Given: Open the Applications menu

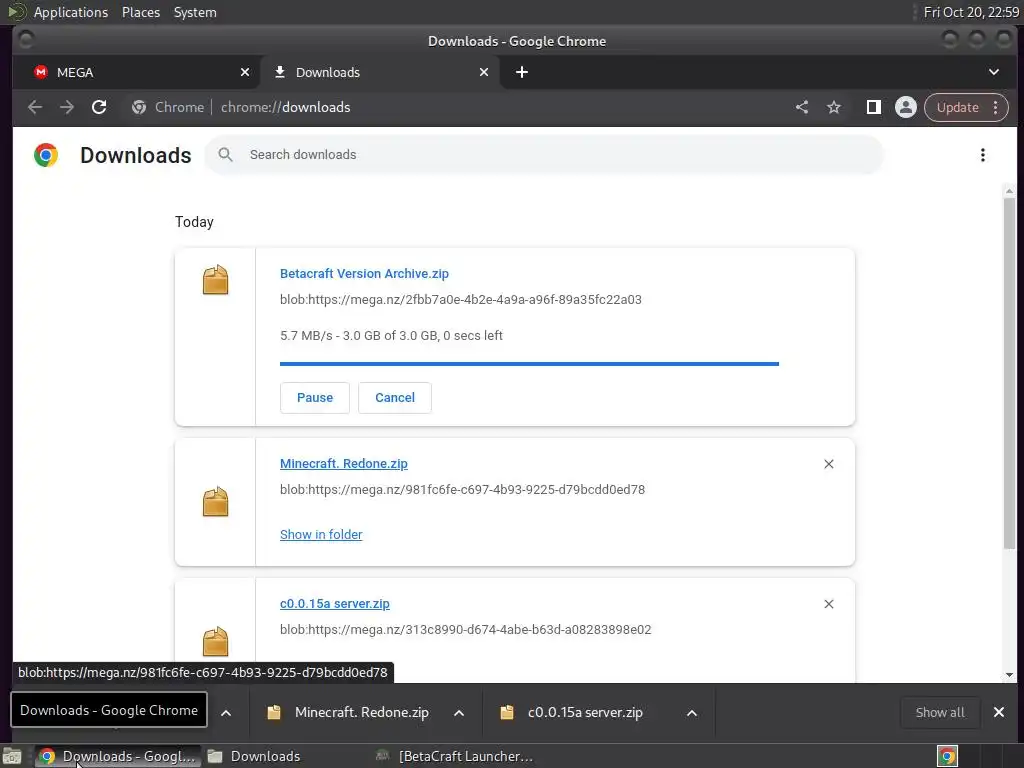Looking at the screenshot, I should (x=71, y=12).
